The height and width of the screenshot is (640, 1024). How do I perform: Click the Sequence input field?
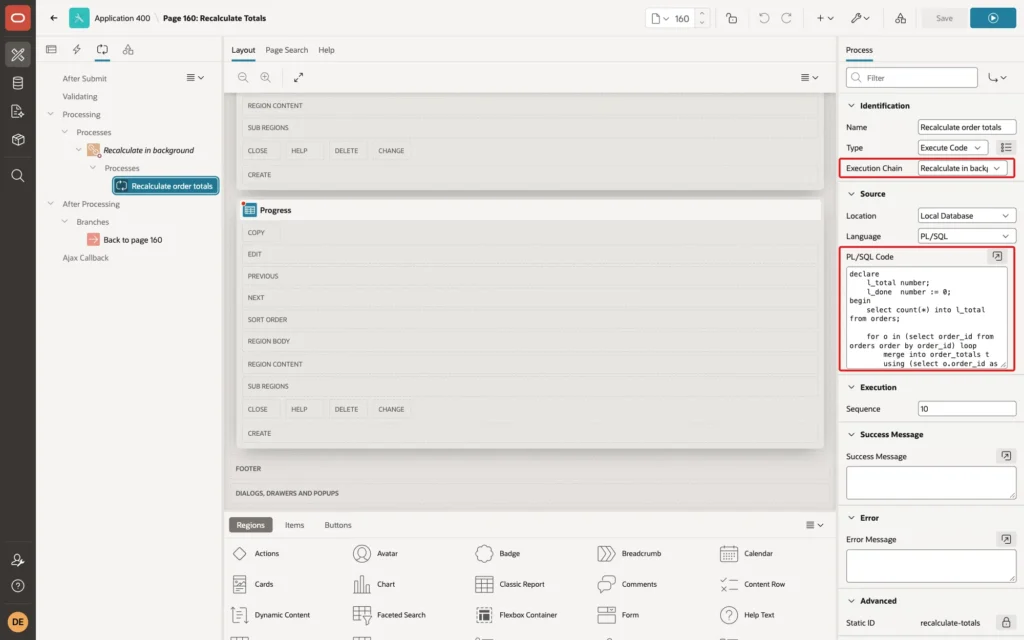point(967,409)
